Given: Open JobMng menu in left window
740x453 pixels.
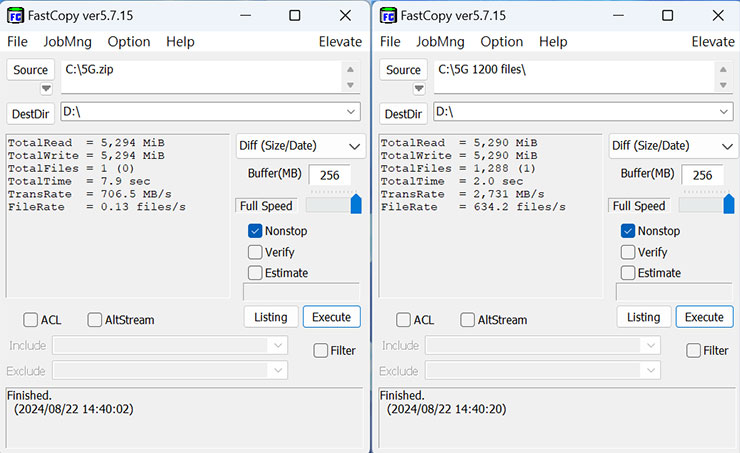Looking at the screenshot, I should [x=67, y=42].
